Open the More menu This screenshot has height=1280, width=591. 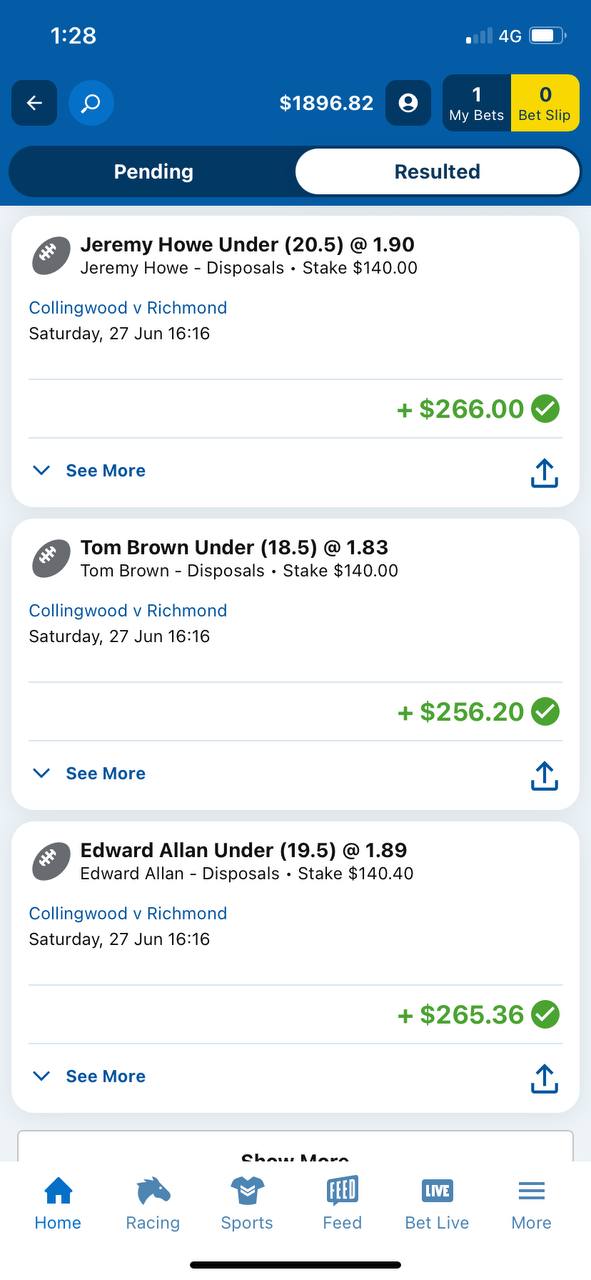(531, 1204)
